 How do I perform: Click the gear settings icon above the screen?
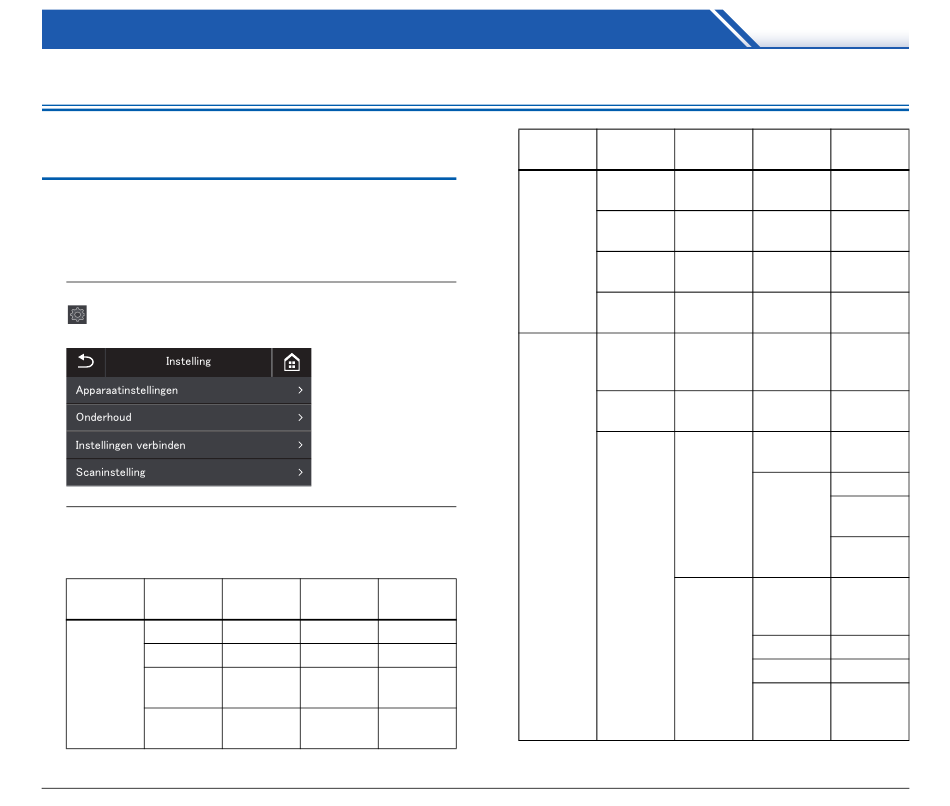click(78, 315)
